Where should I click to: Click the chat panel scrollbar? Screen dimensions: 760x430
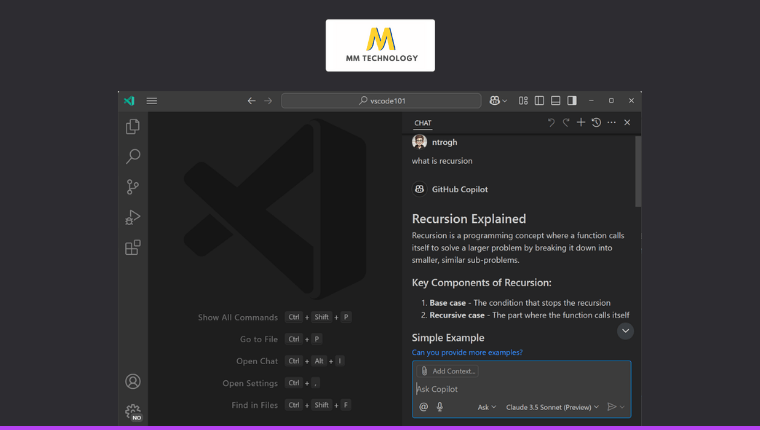pyautogui.click(x=638, y=171)
